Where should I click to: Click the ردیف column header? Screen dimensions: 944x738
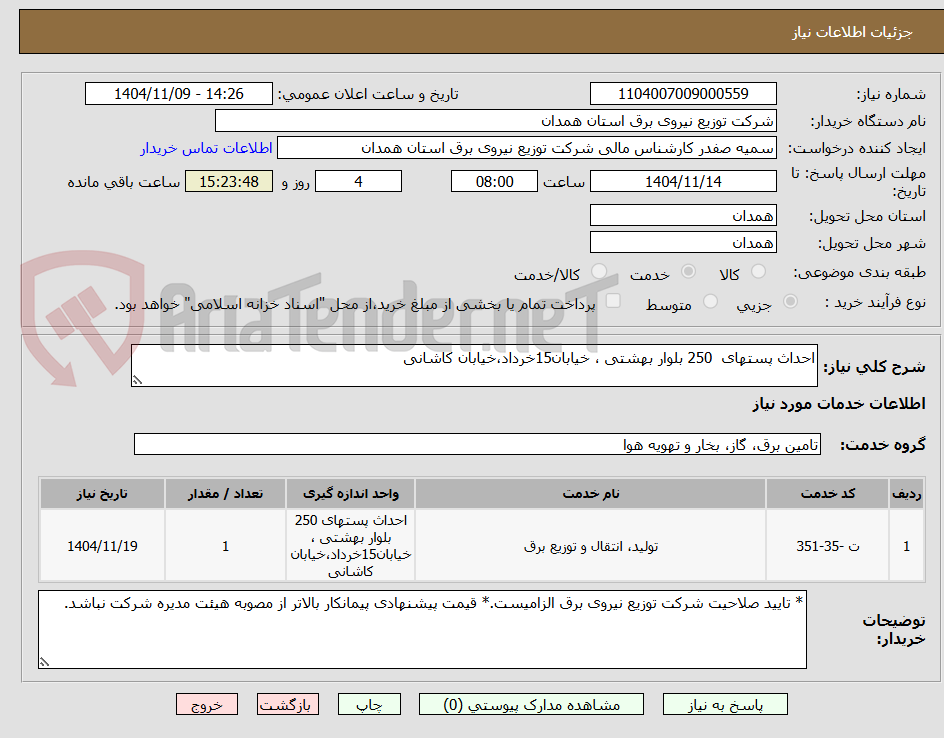coord(907,494)
